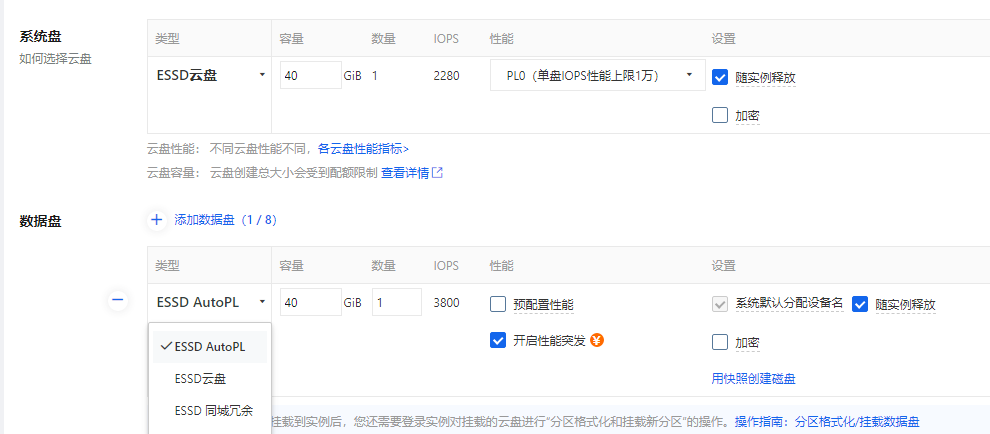Screen dimensions: 990x434
Task: Choose ESSD 同城冗余 option in list
Action: [x=213, y=410]
